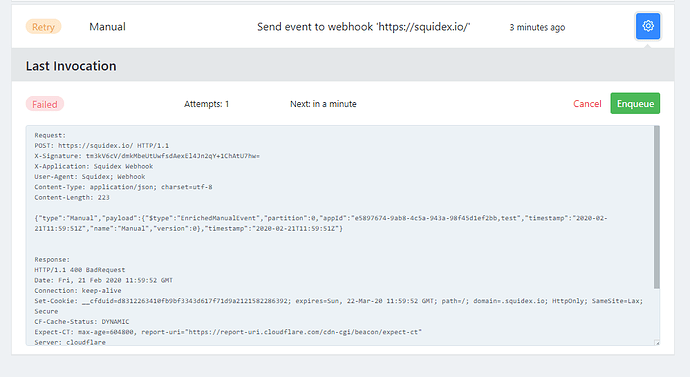The image size is (690, 377).
Task: Click the User-Agent header line
Action: point(90,177)
